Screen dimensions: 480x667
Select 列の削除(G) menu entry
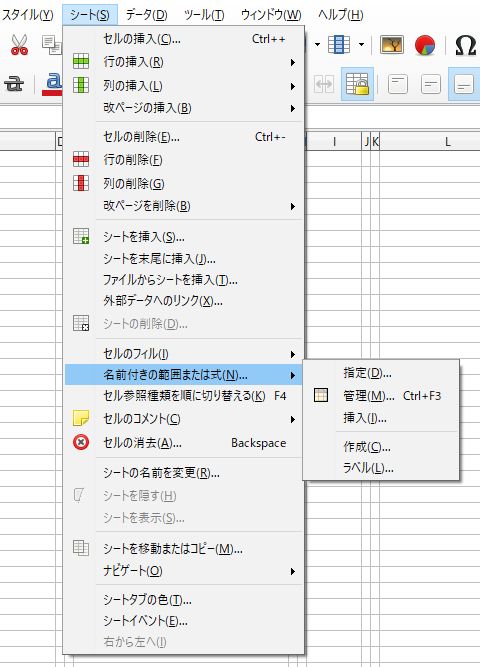[x=183, y=184]
